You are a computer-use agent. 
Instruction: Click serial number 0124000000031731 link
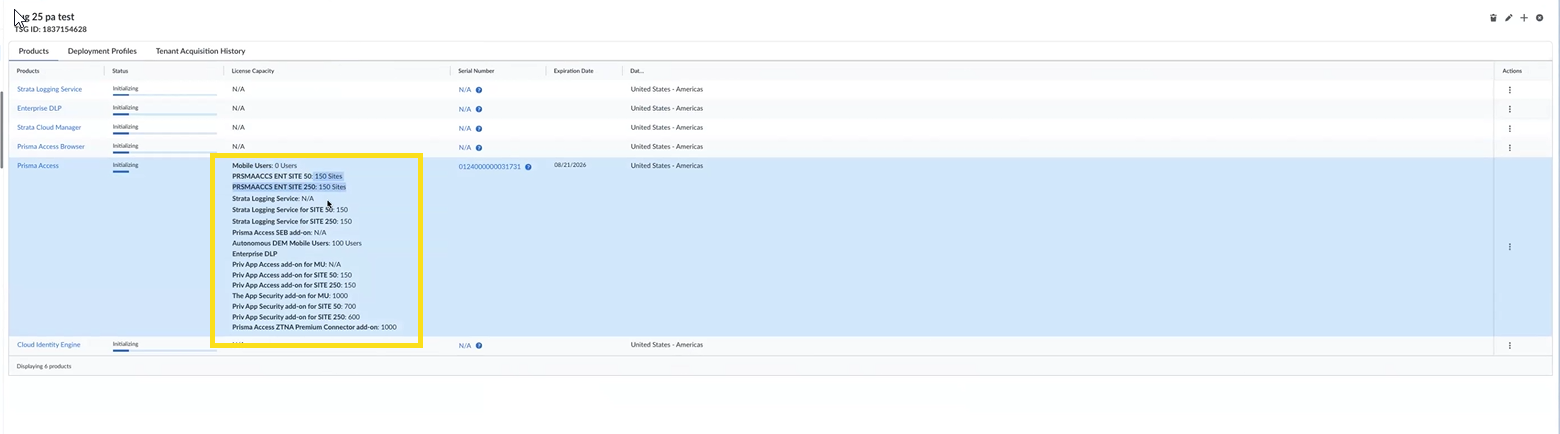coord(489,167)
